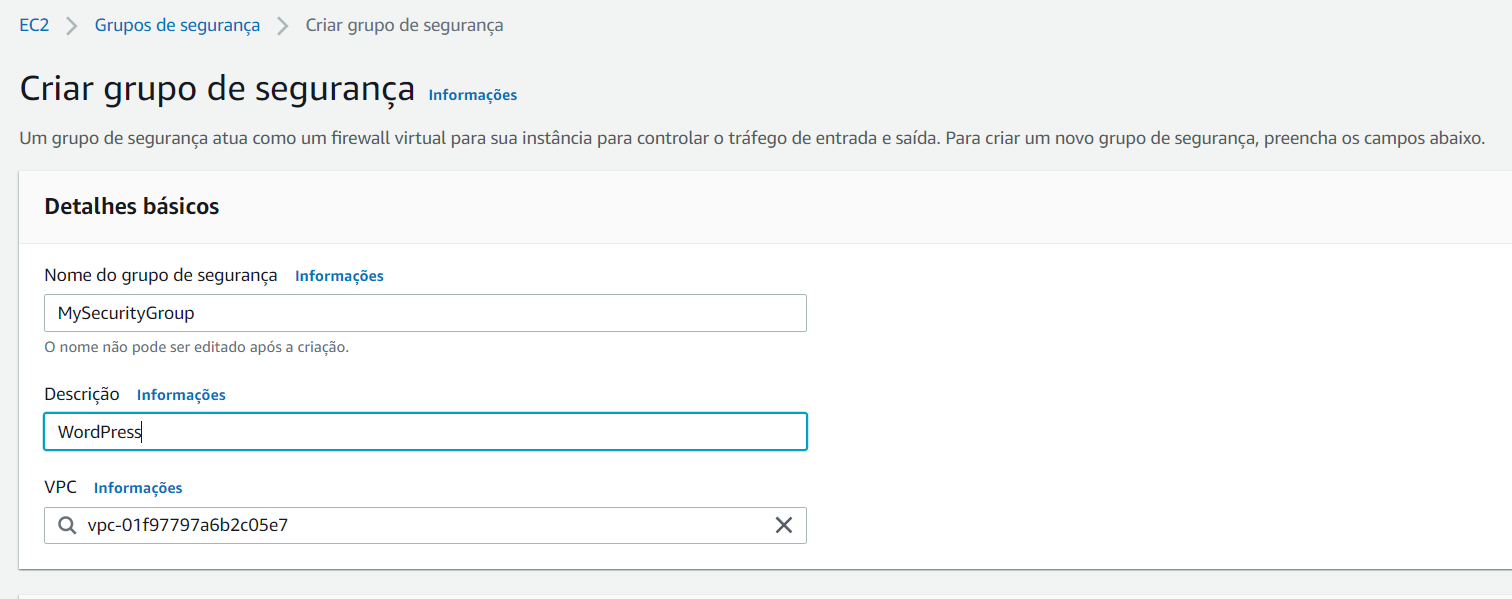Open Informações for Nome do grupo de segurança
The height and width of the screenshot is (599, 1512).
click(x=339, y=275)
